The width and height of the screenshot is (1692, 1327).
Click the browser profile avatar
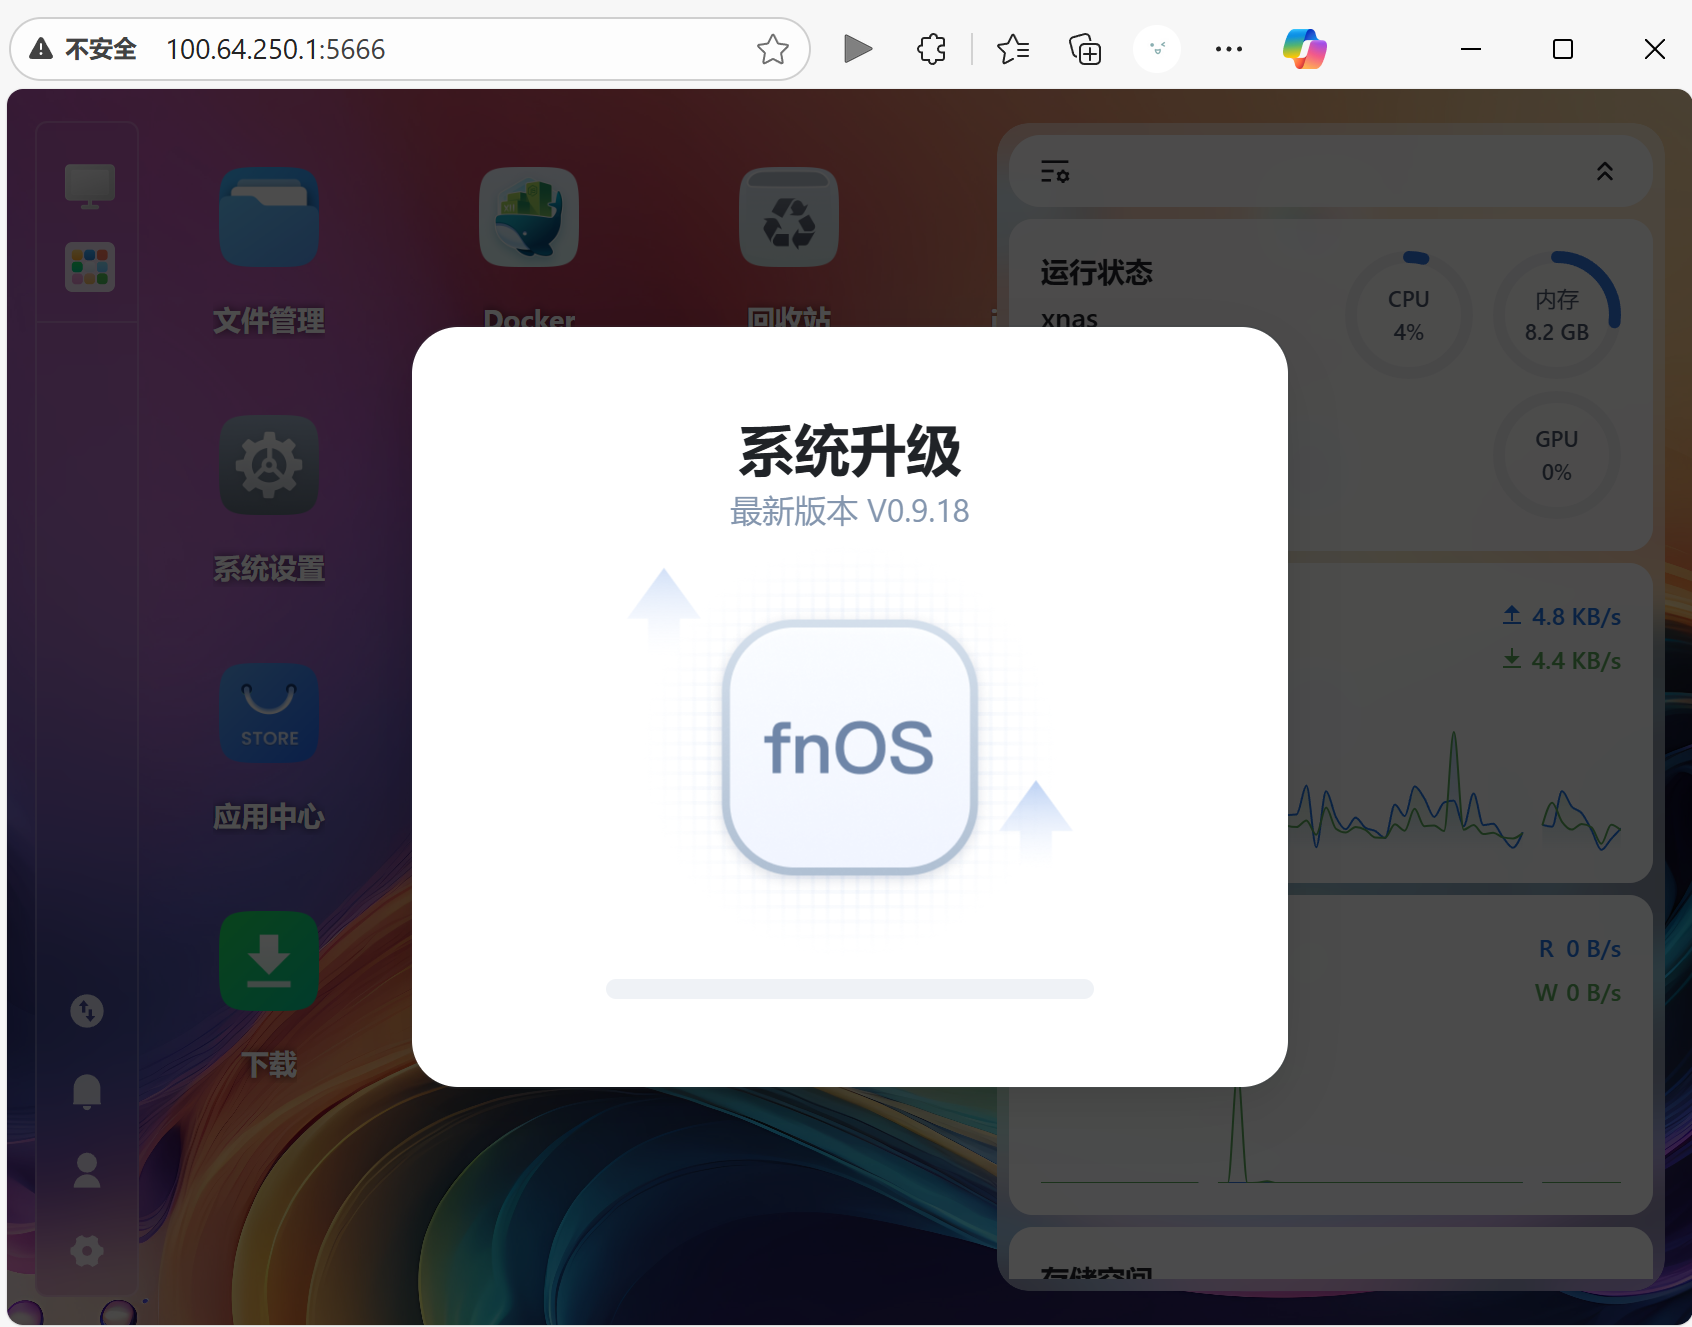coord(1157,49)
